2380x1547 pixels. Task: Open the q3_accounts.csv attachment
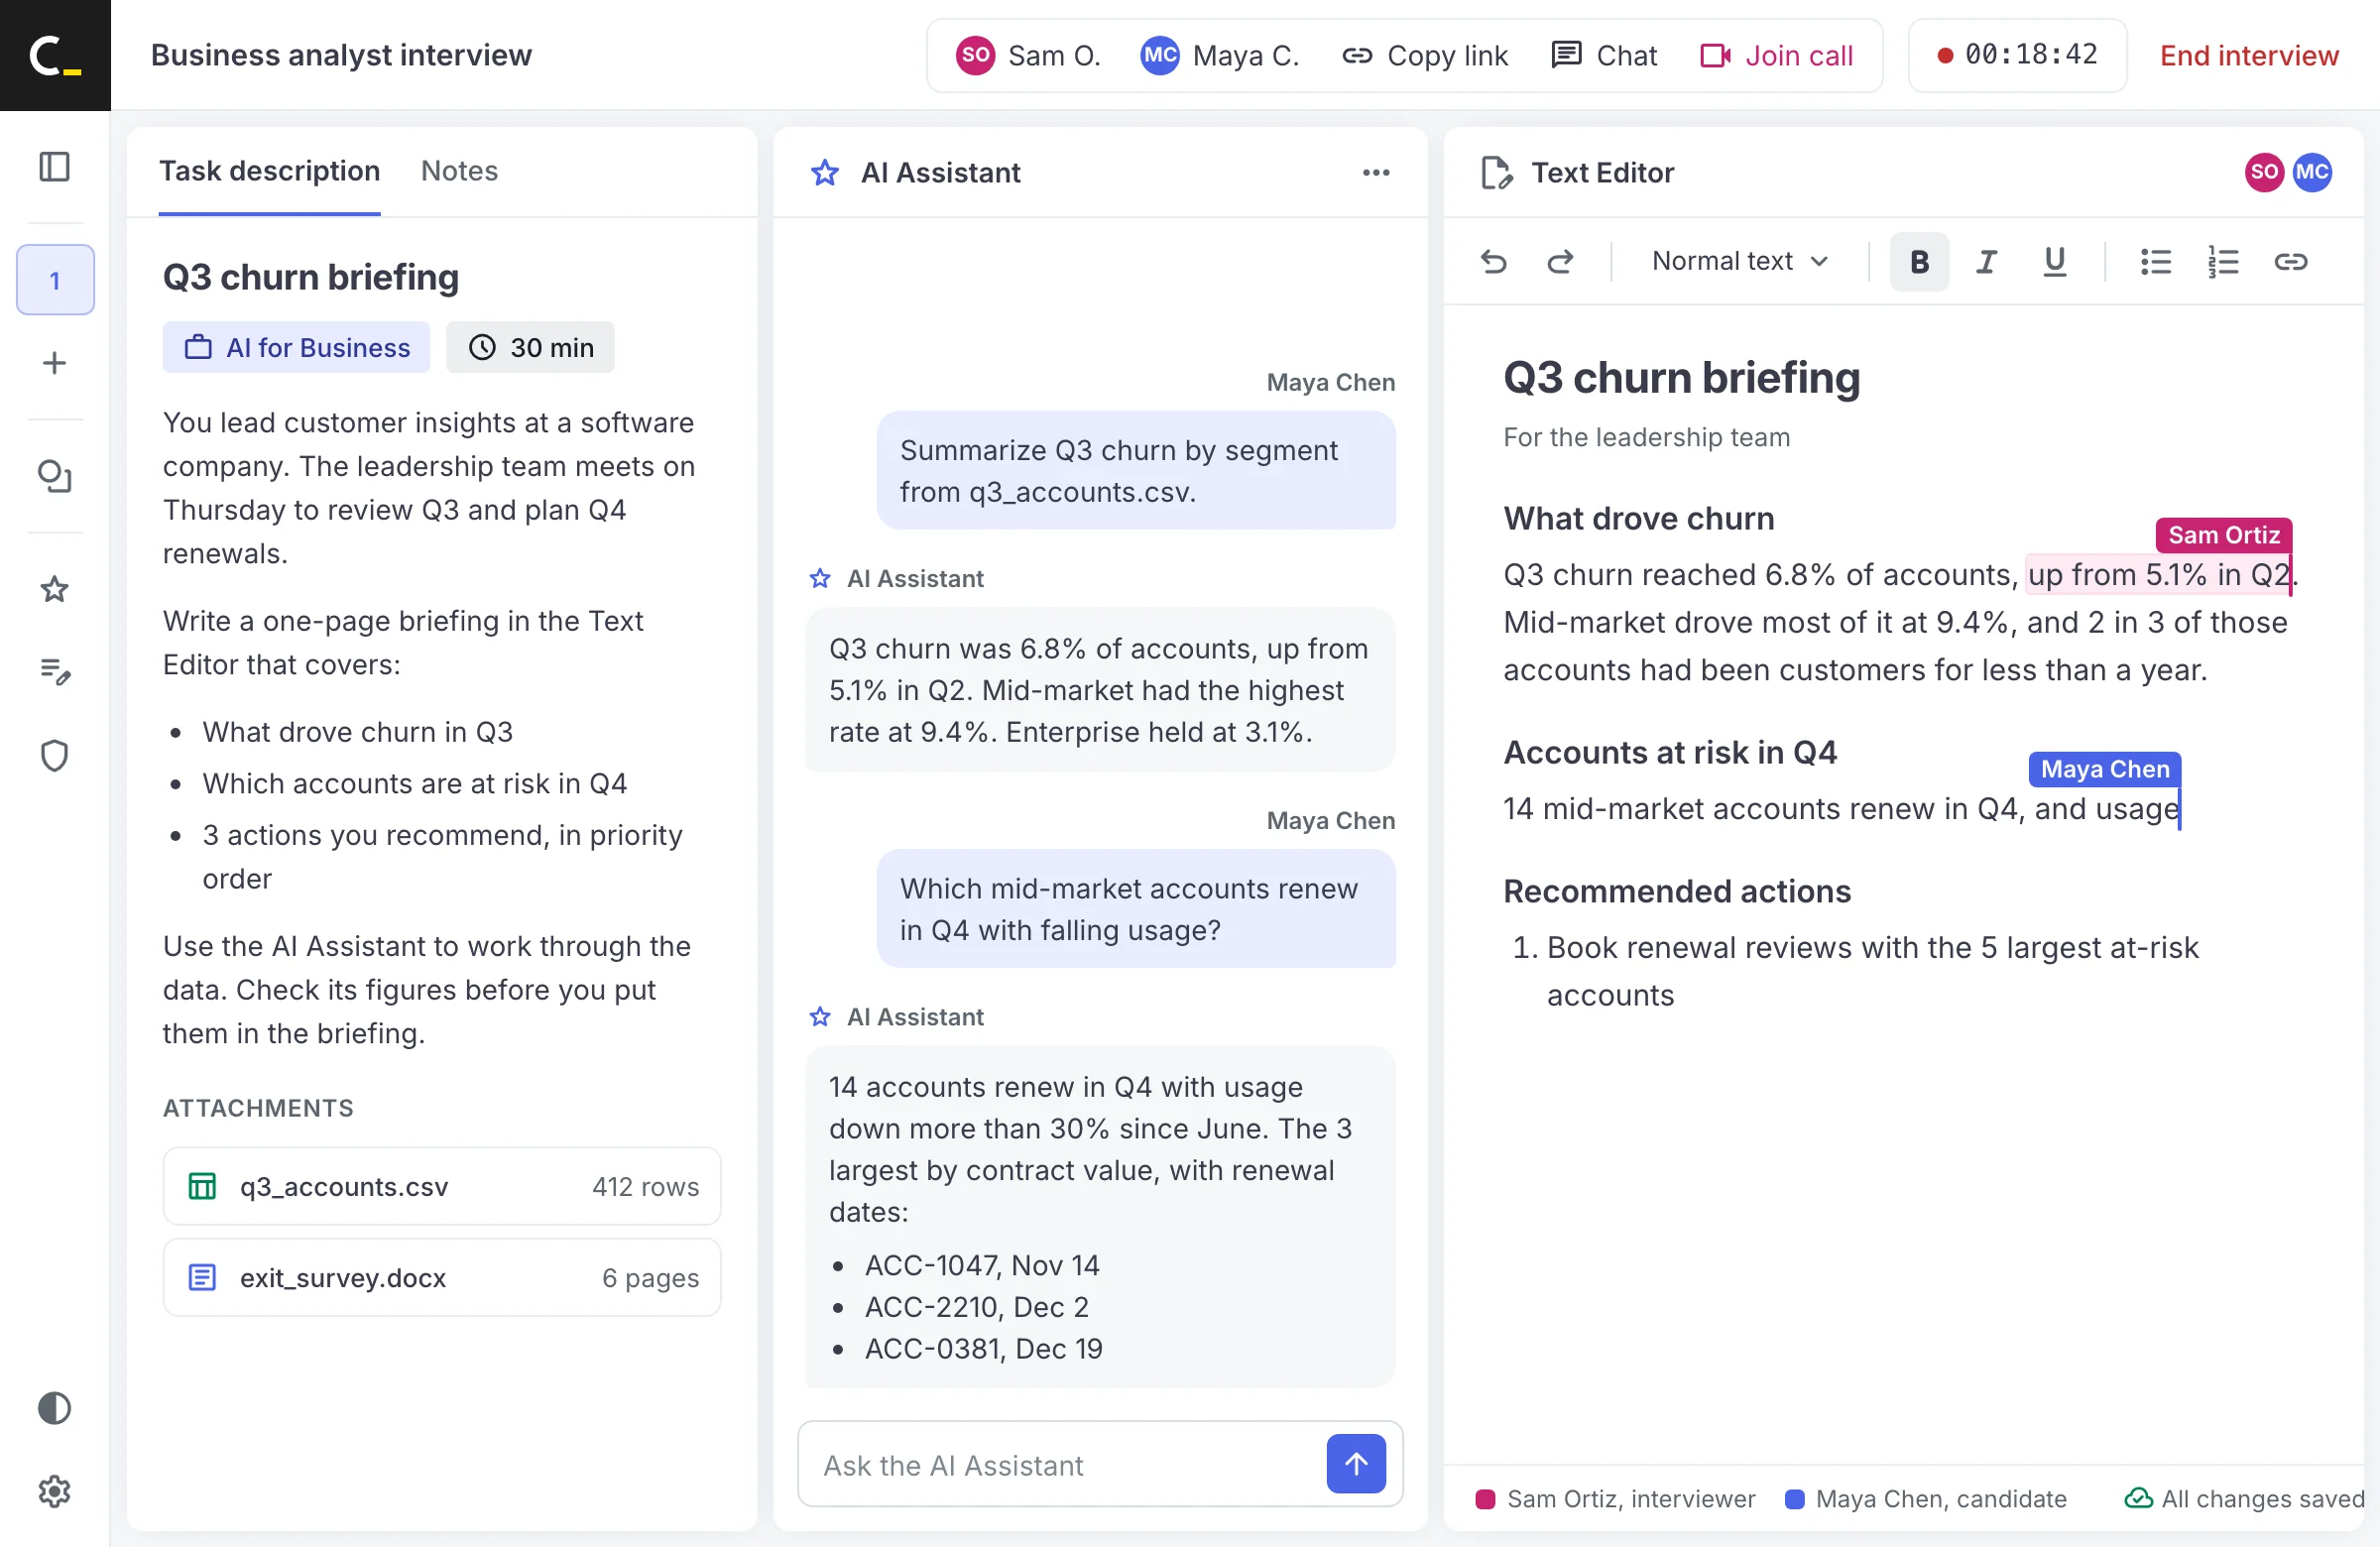click(442, 1186)
